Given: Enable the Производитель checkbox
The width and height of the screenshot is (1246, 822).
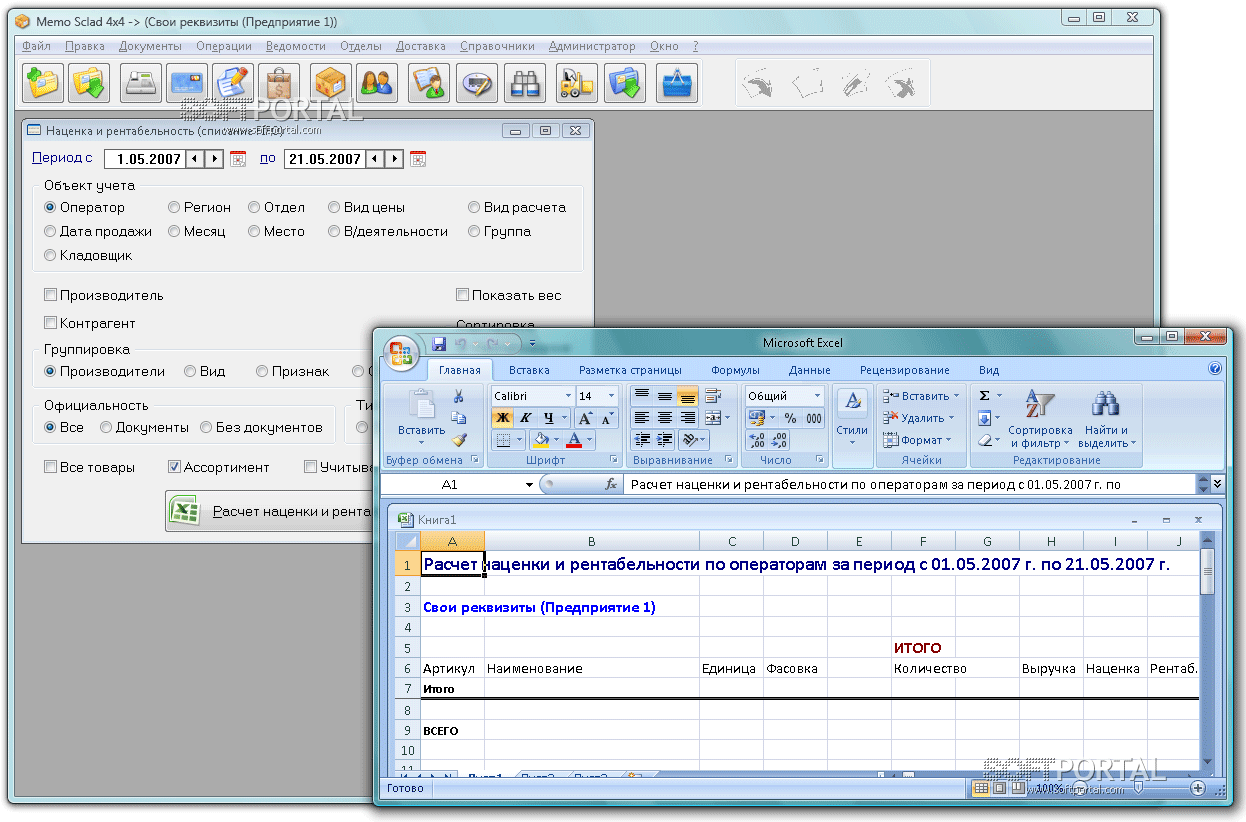Looking at the screenshot, I should [x=104, y=296].
